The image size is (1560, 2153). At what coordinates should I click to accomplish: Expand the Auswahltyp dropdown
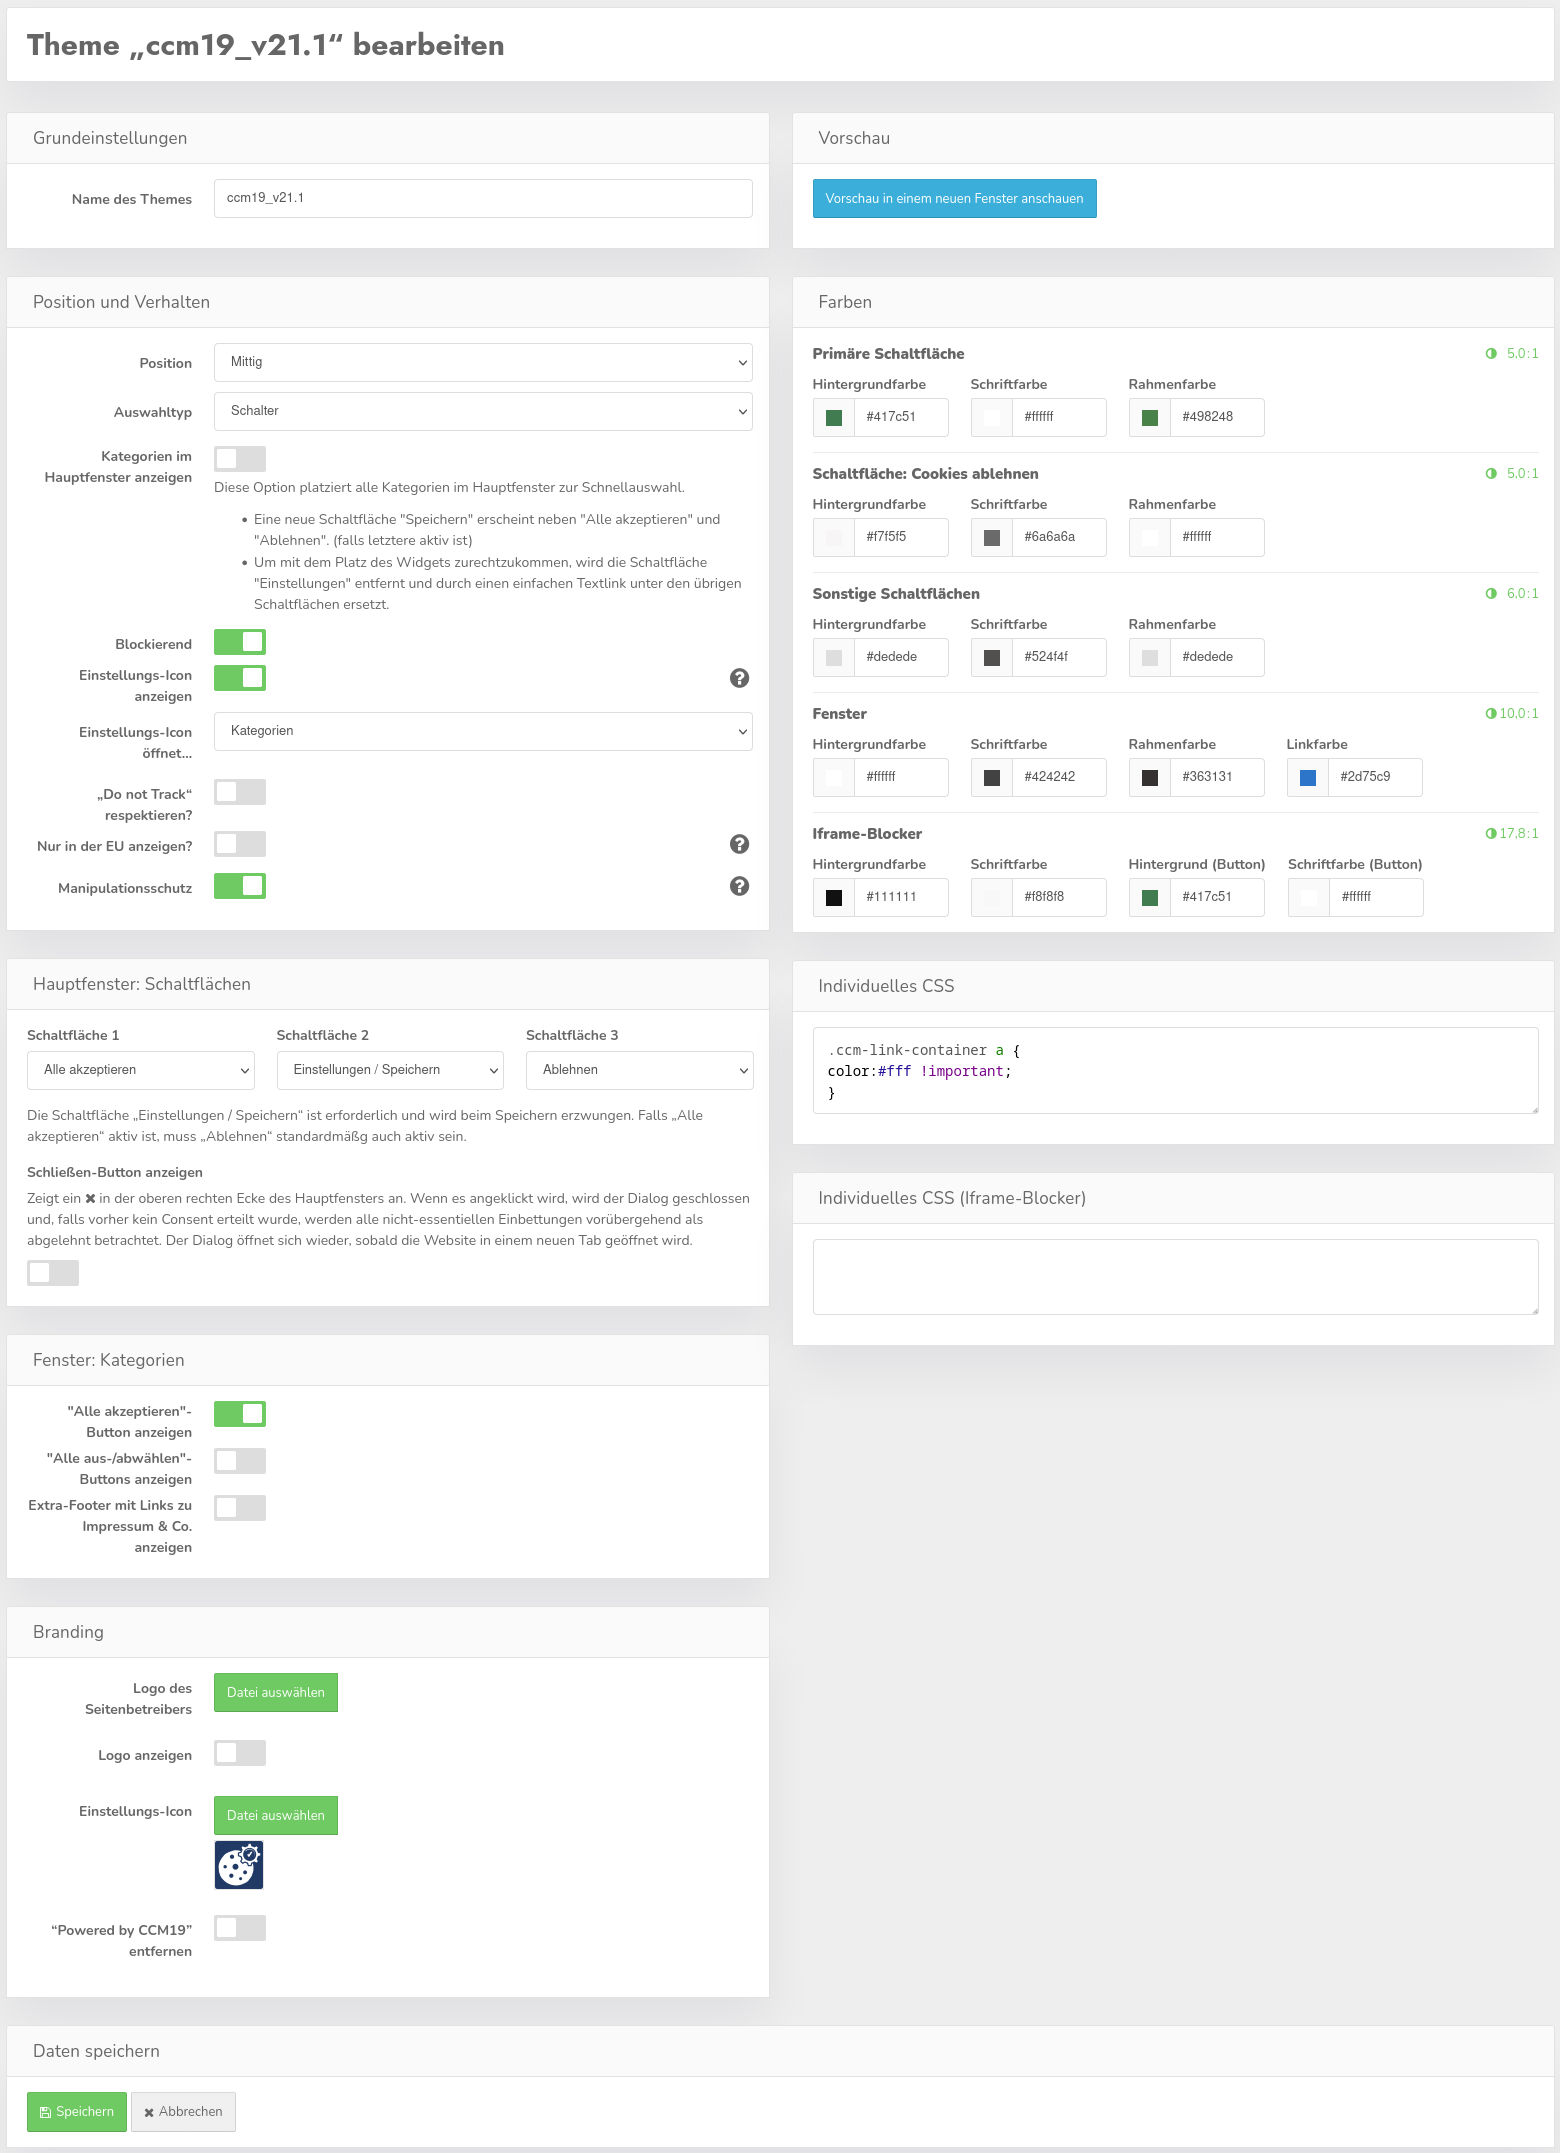483,412
